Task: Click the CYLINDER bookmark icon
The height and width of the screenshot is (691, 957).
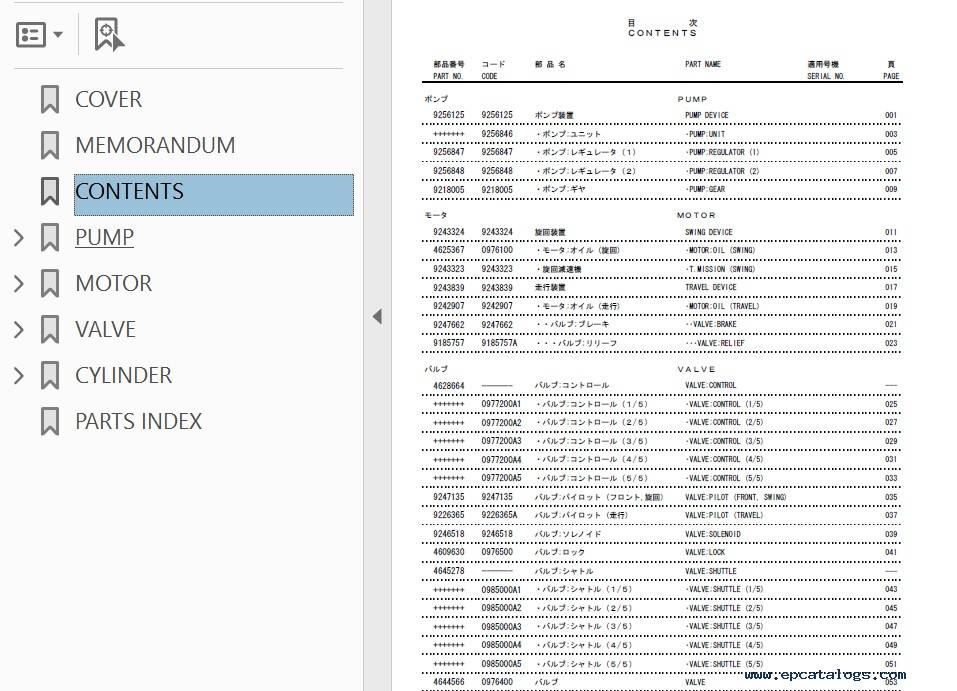Action: [x=50, y=375]
